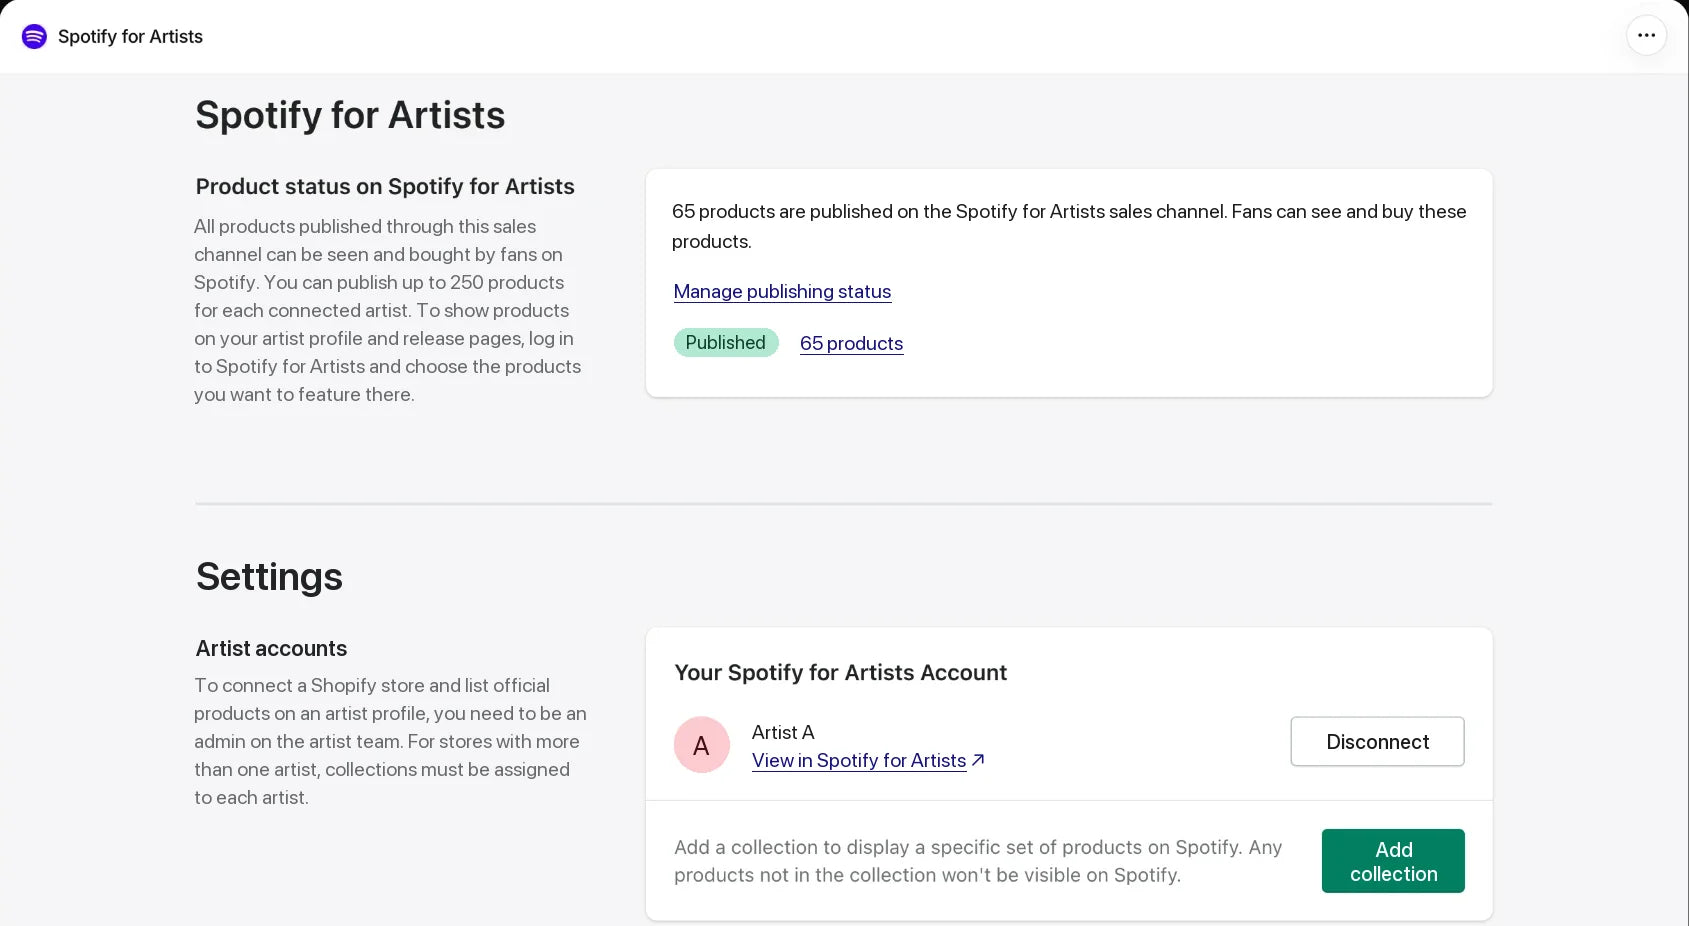Click the 'Add a collection to display' description
1689x926 pixels.
pyautogui.click(x=978, y=861)
